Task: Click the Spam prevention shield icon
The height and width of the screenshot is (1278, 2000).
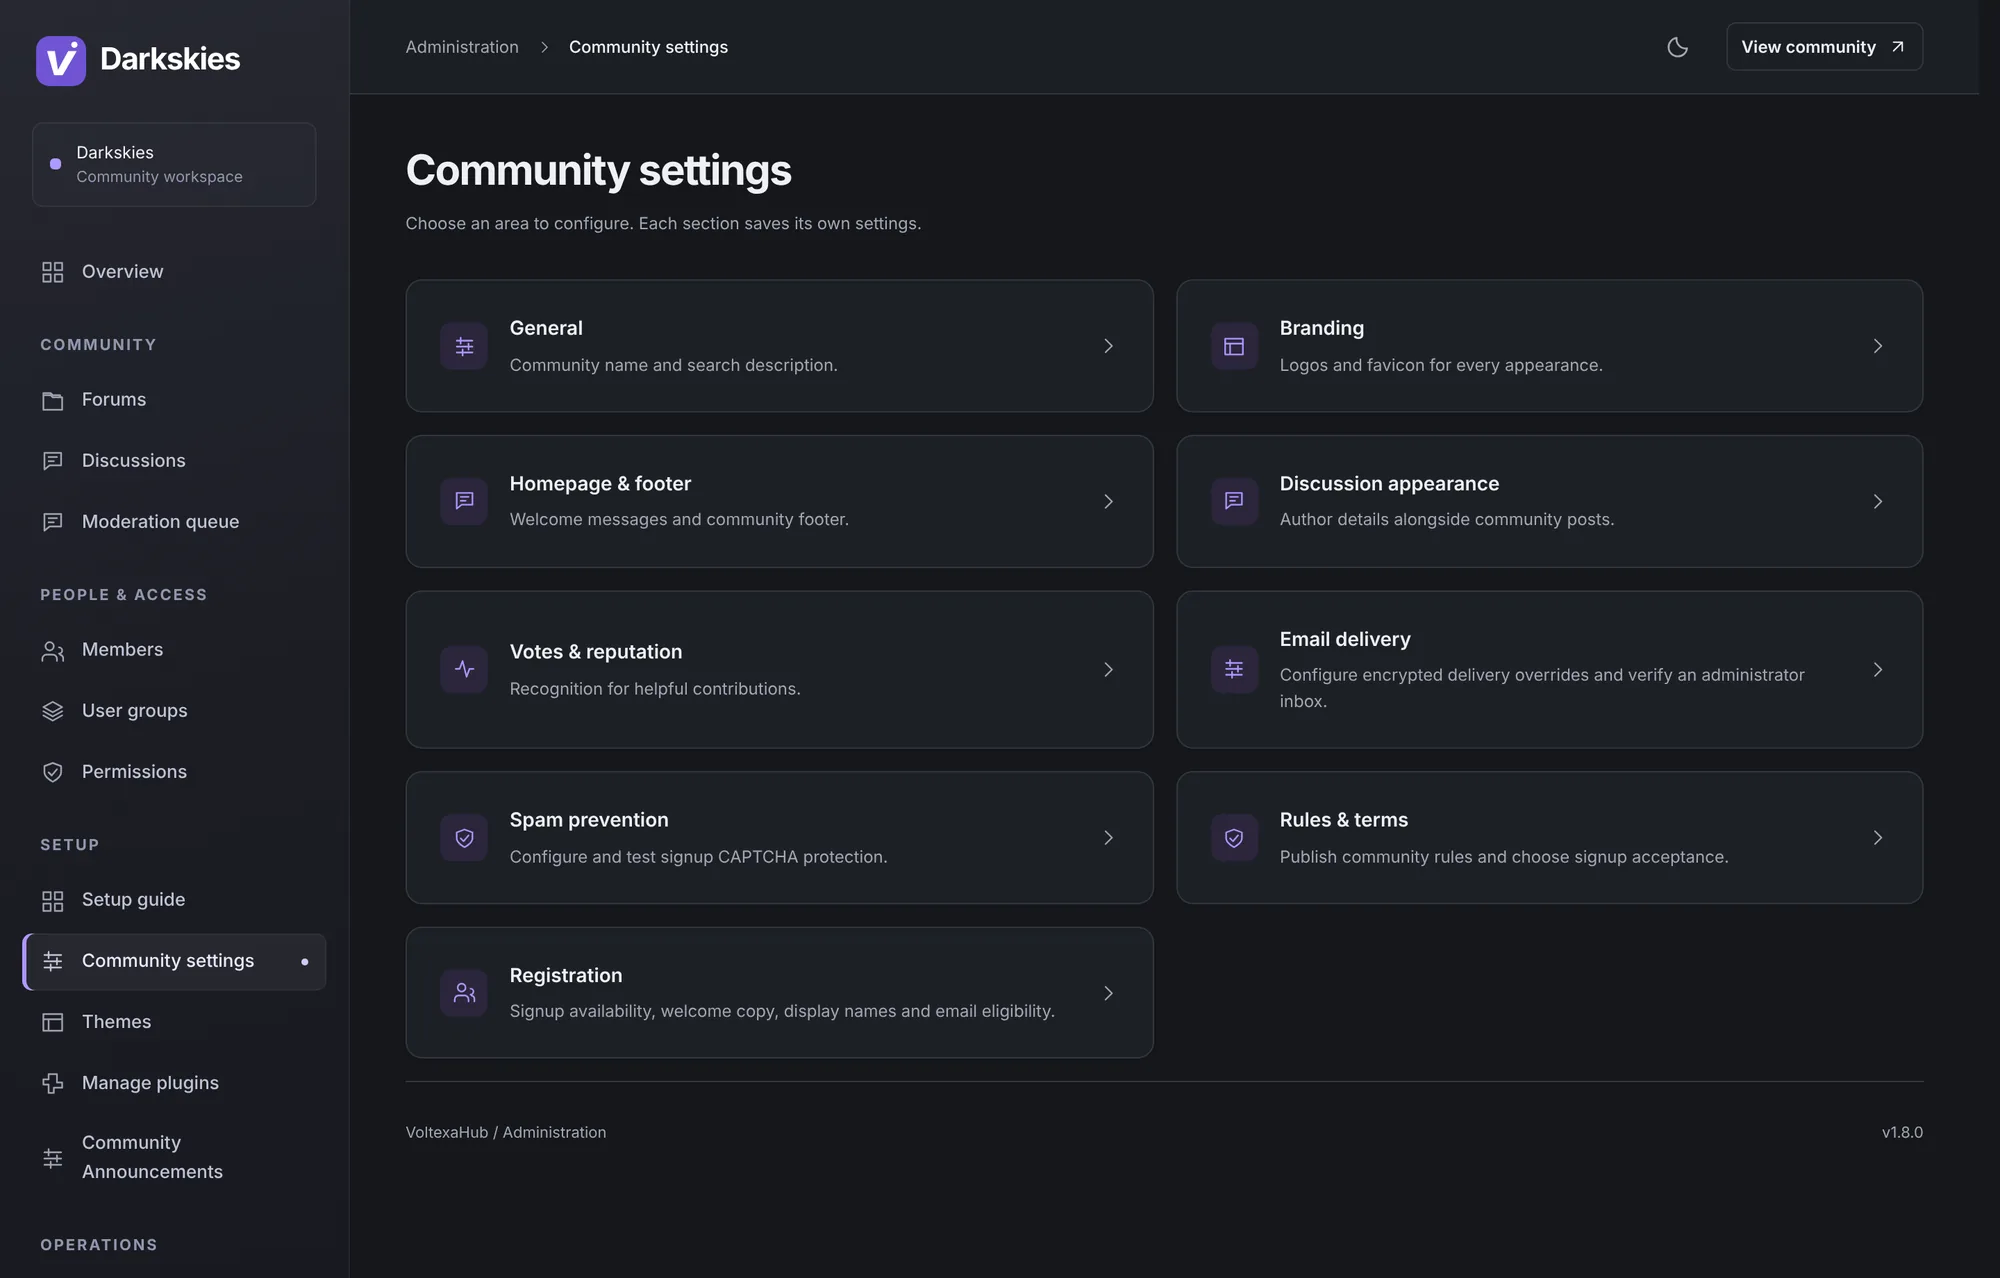Action: coord(464,838)
